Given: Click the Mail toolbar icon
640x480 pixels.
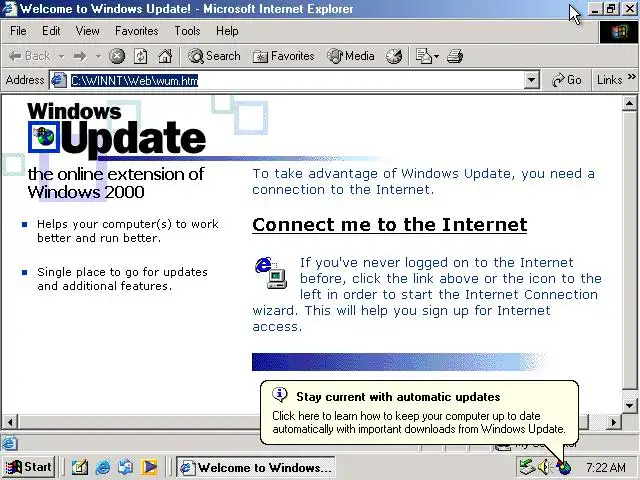Looking at the screenshot, I should pos(423,56).
